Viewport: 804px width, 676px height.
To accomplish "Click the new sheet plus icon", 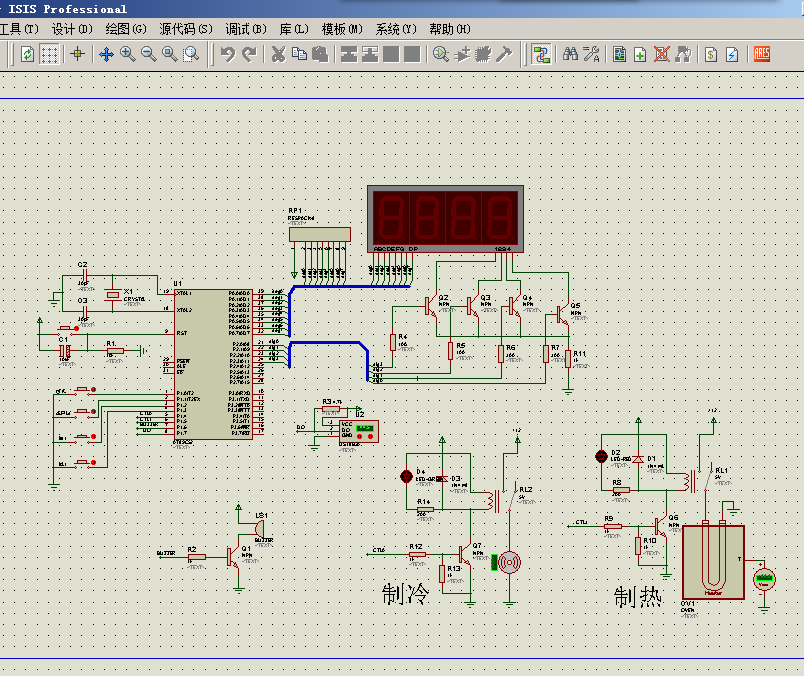I will (x=640, y=54).
